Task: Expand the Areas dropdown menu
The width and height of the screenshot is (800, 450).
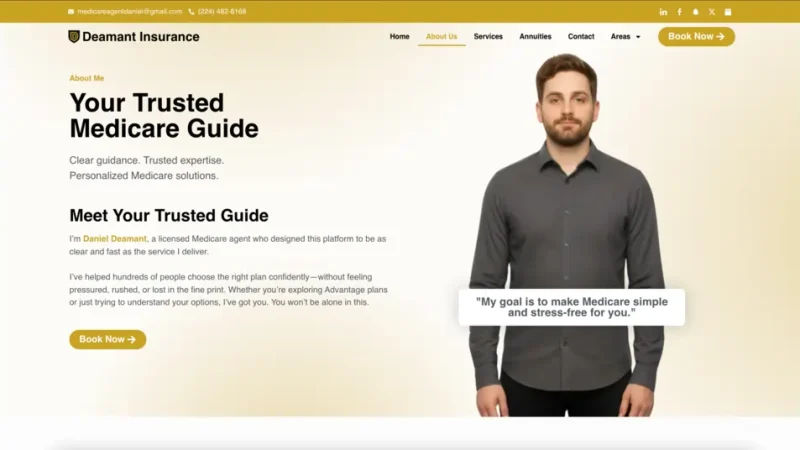Action: click(625, 37)
